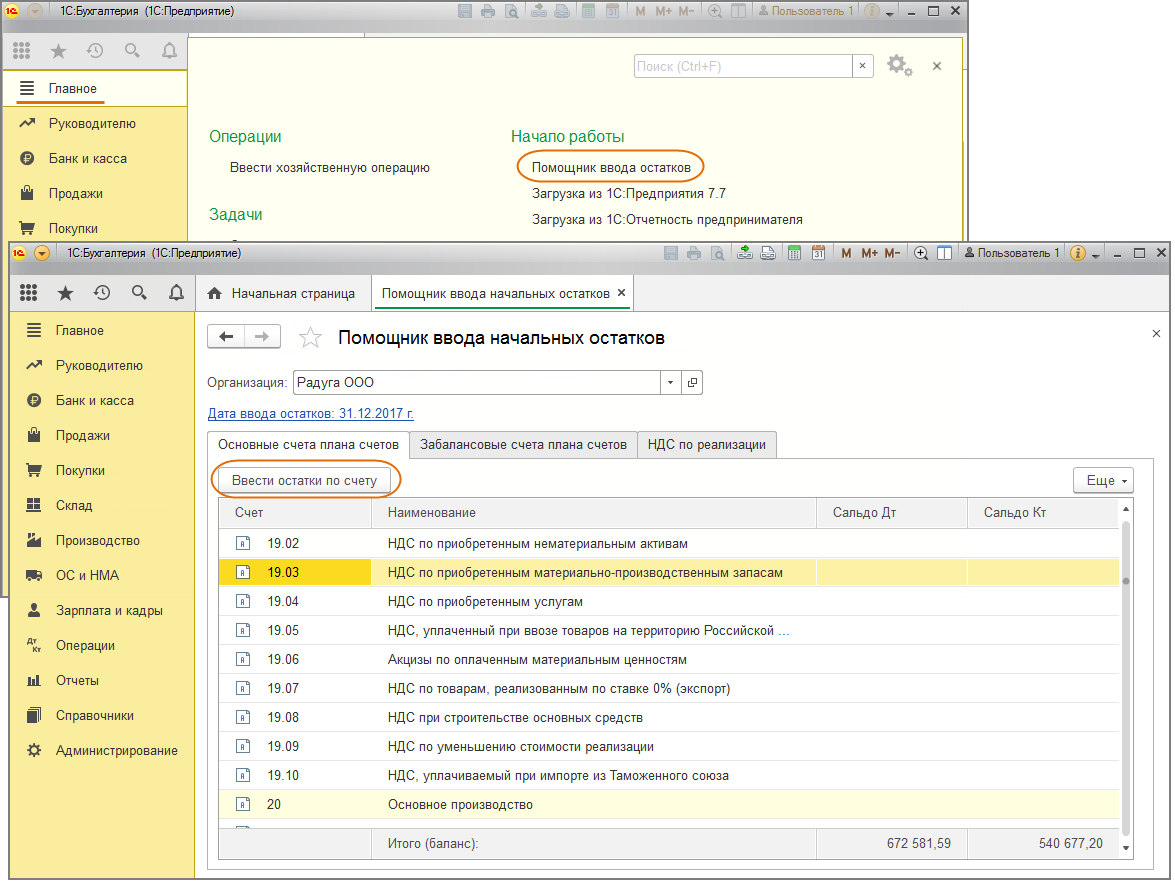Click Загрузка из 1С:Отчетность предпринимателя link
The height and width of the screenshot is (881, 1175).
point(667,220)
